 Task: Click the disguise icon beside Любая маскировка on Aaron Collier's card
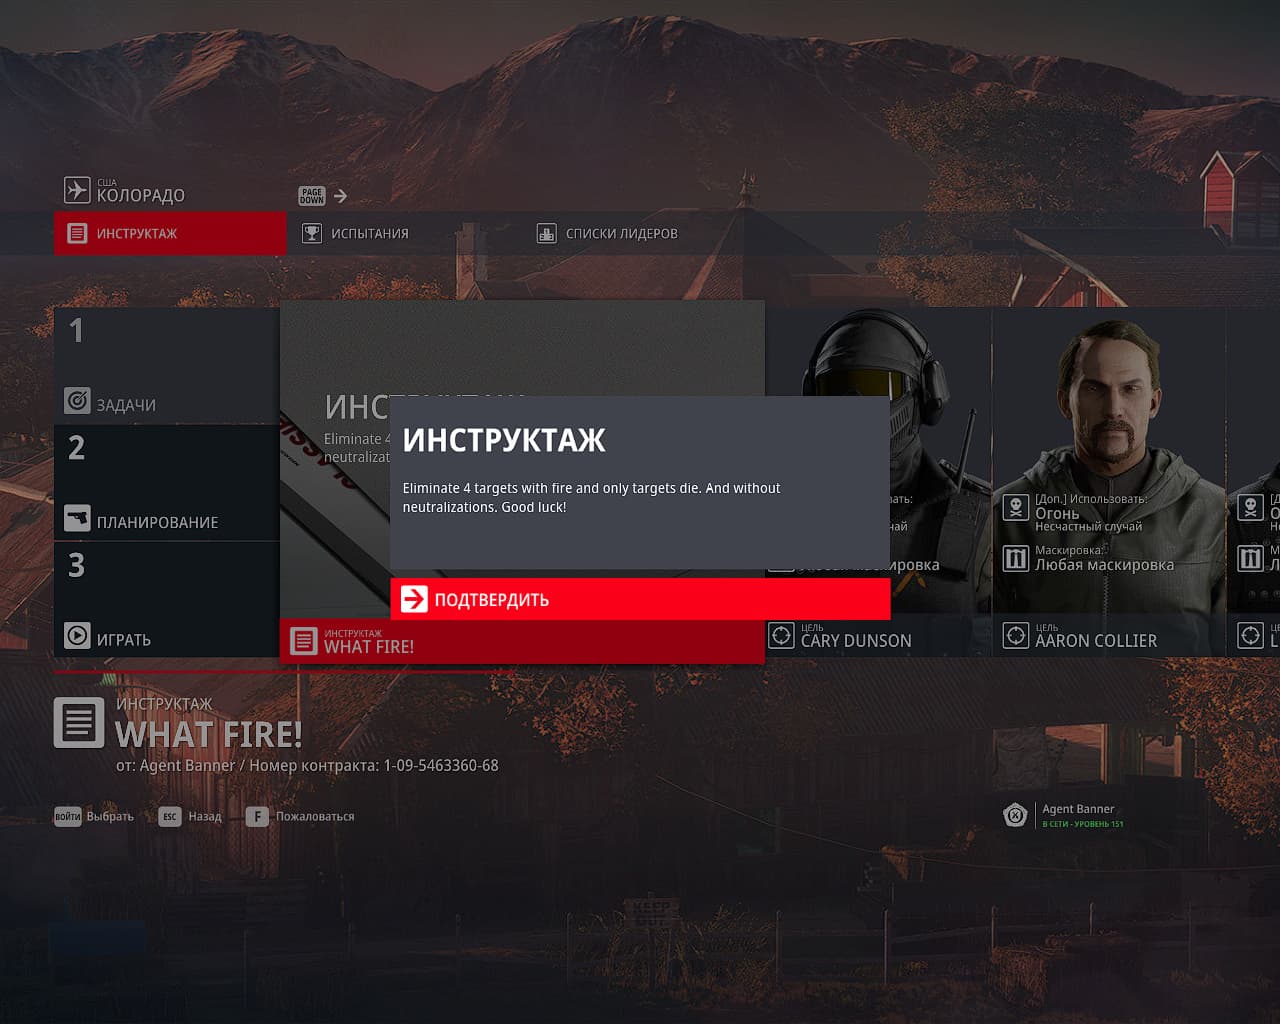pos(1016,558)
